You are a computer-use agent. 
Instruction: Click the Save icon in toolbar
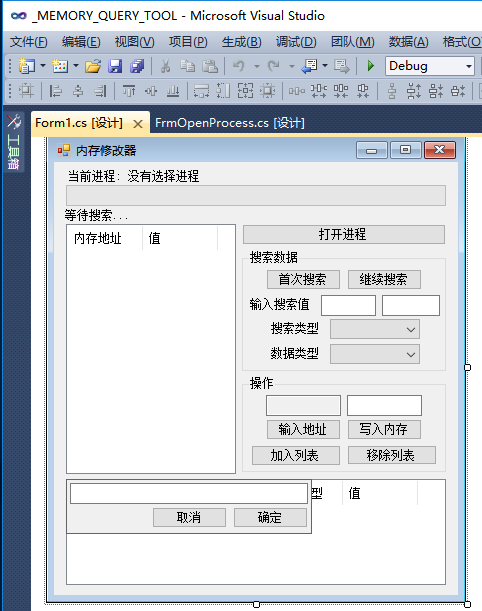point(115,66)
